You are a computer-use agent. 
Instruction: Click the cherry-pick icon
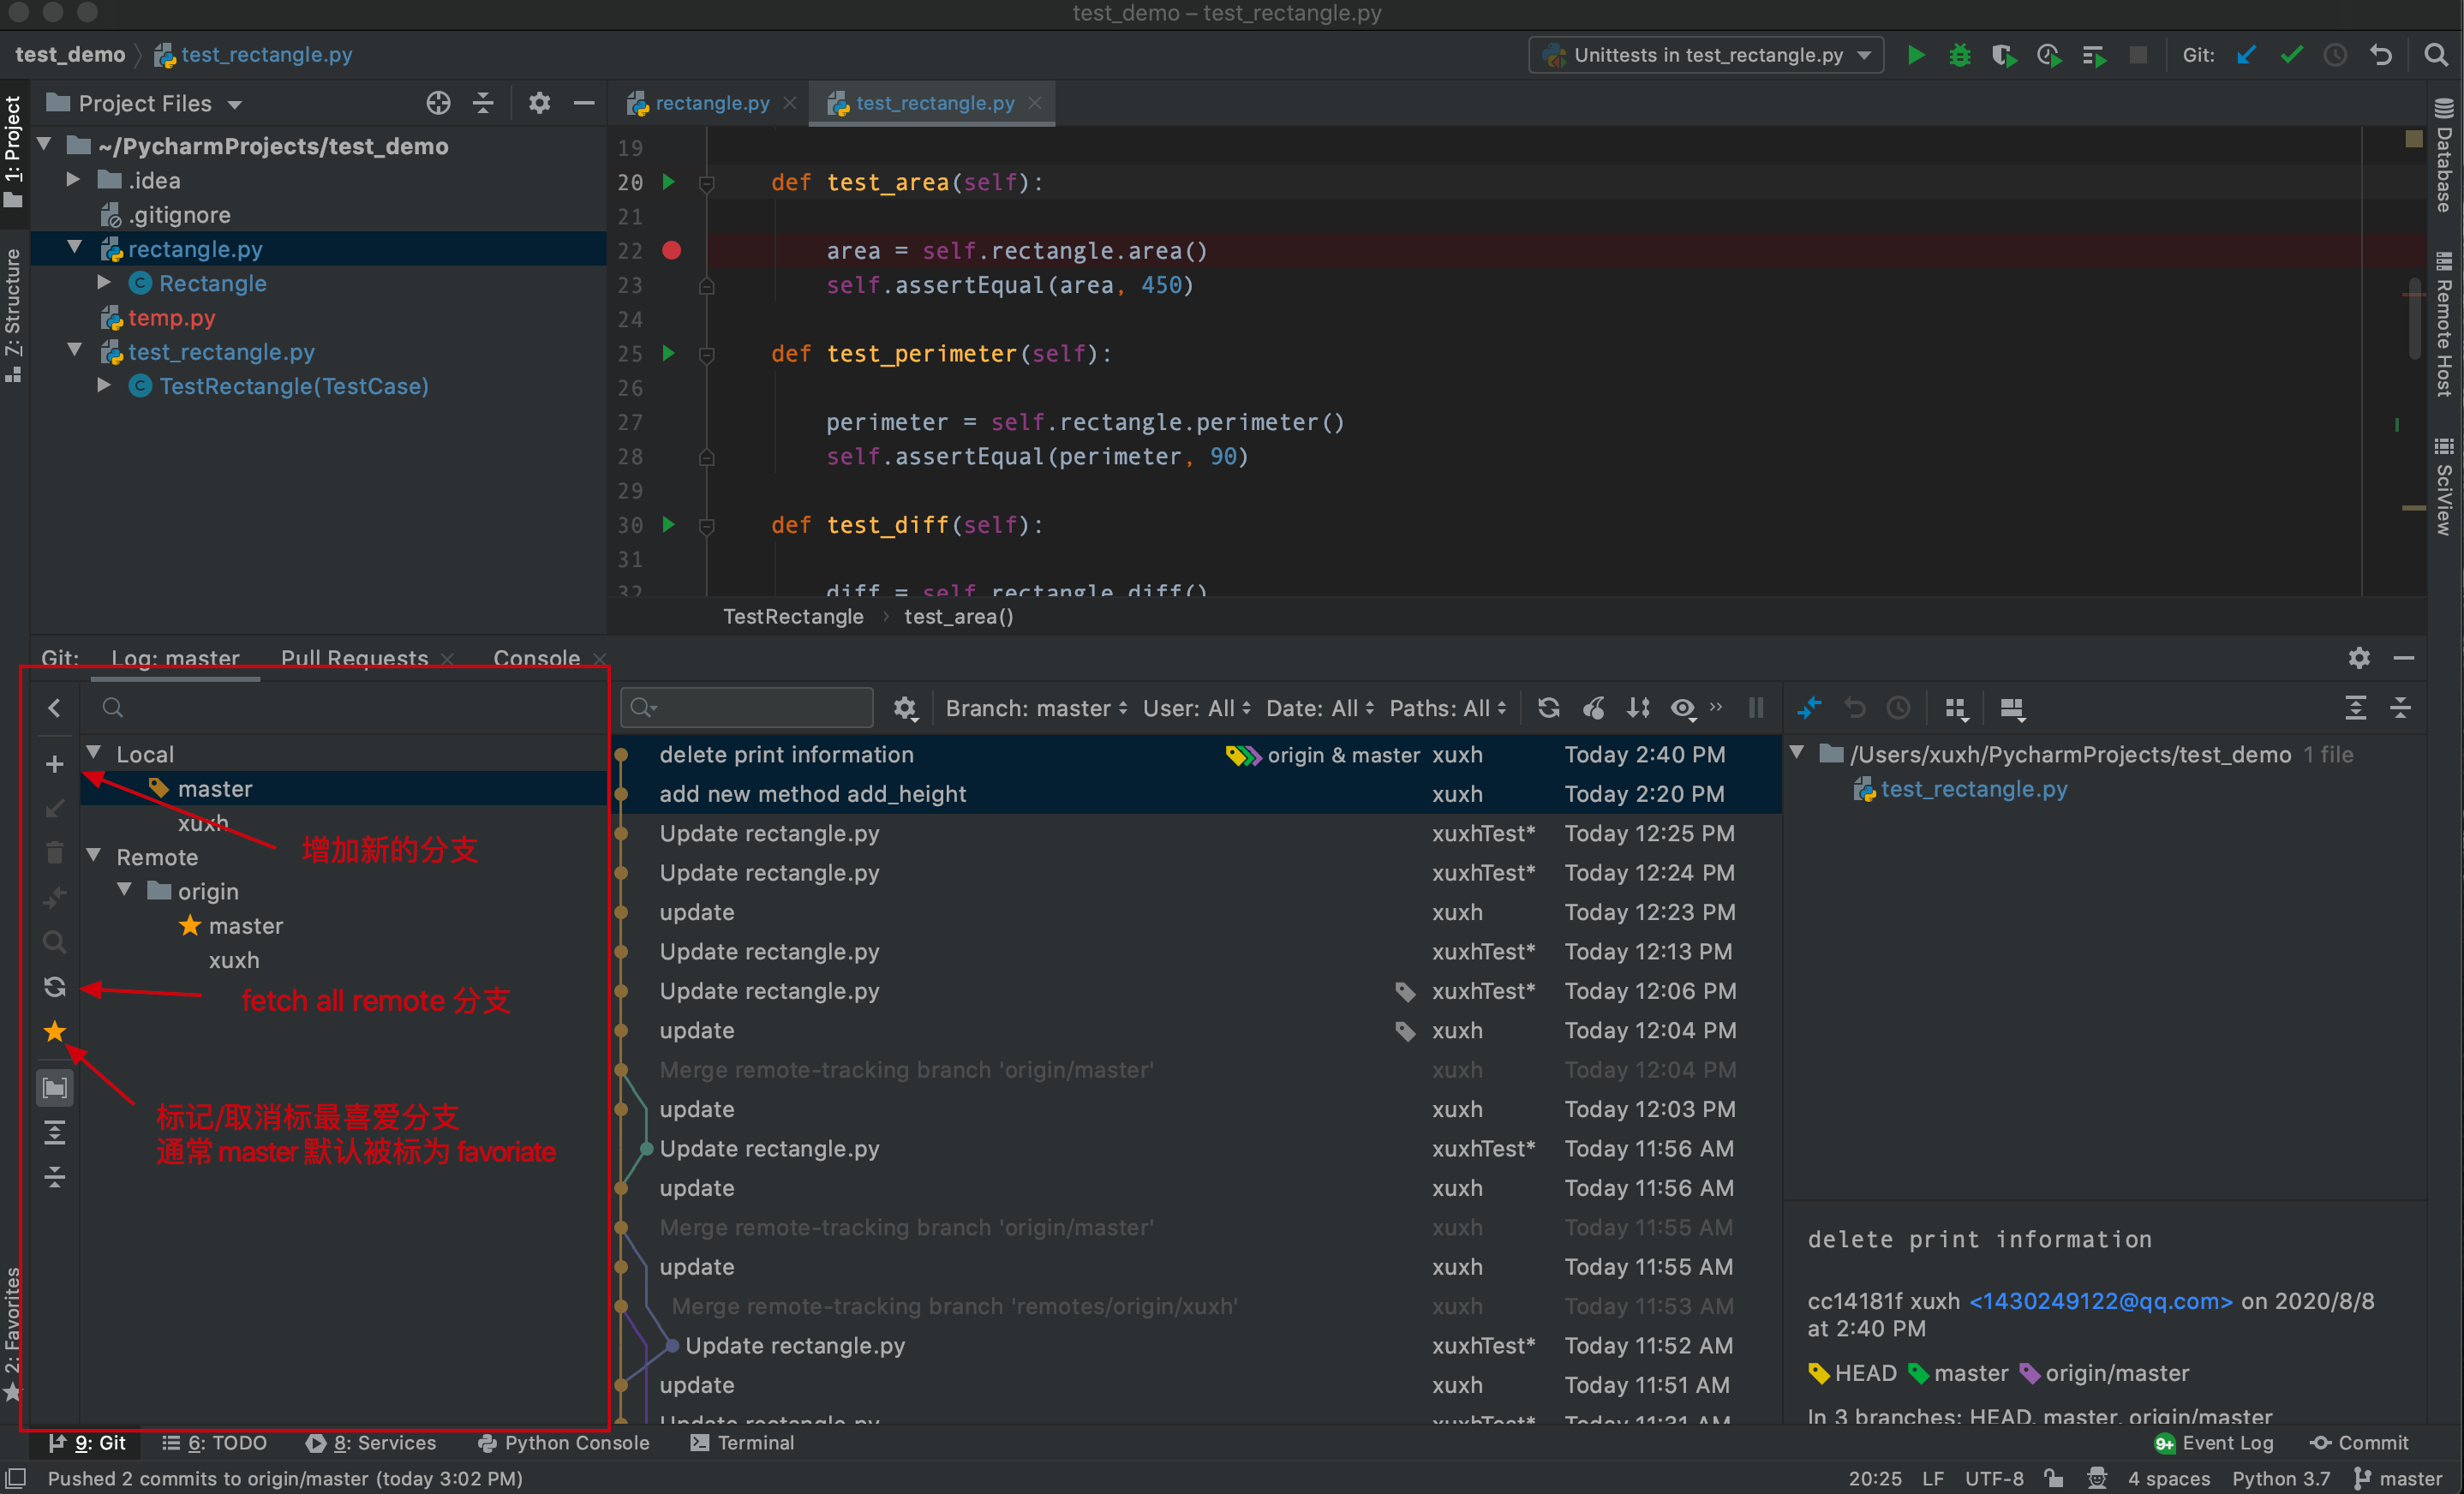[1594, 708]
